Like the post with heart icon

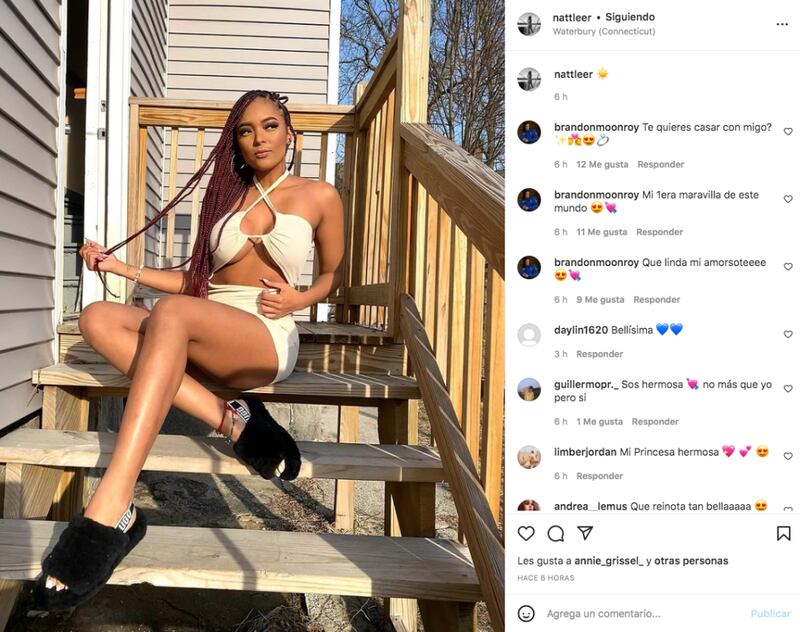pos(526,534)
